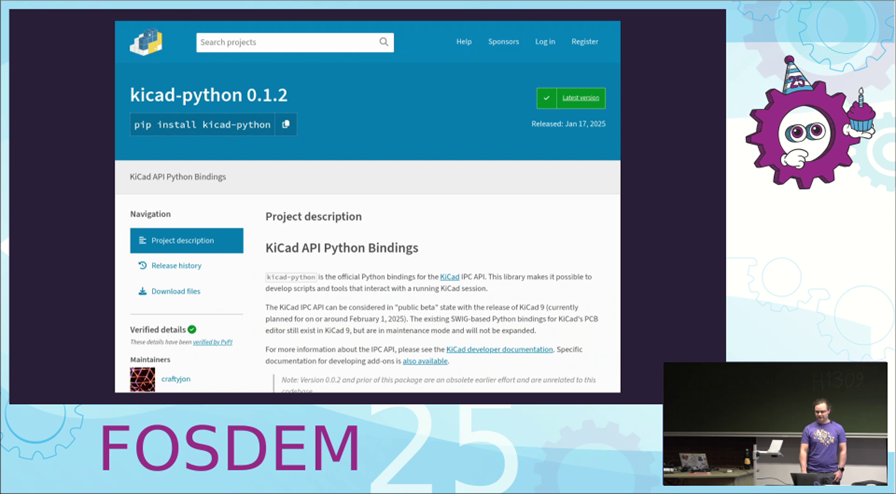Open the Help menu link
This screenshot has width=896, height=494.
pos(464,42)
